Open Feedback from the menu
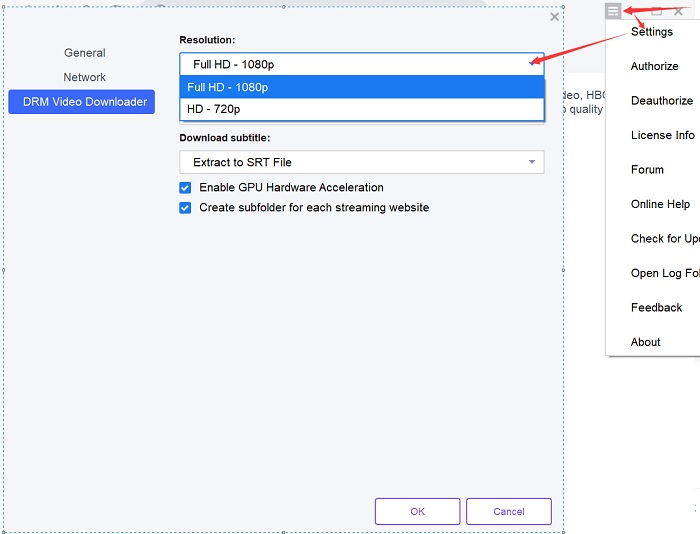Viewport: 700px width, 534px height. pos(656,308)
